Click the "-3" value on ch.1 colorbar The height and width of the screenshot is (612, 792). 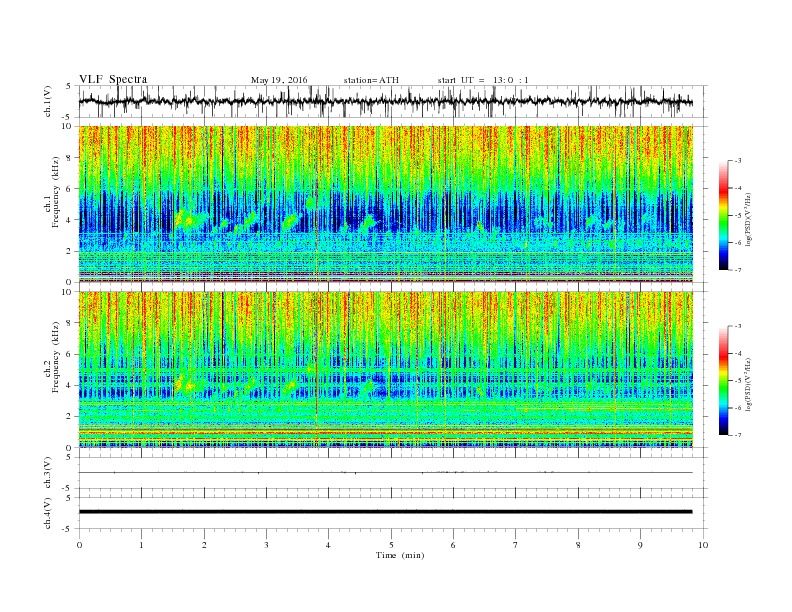737,161
